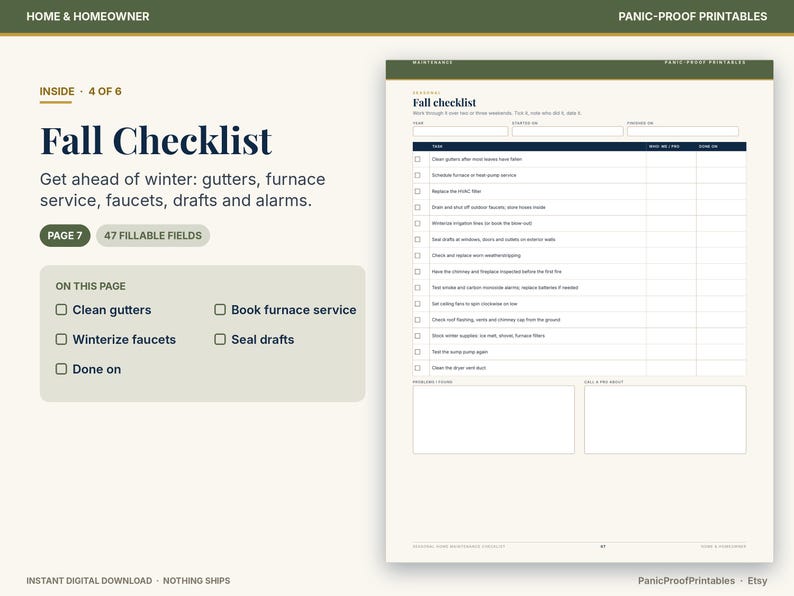Viewport: 794px width, 596px height.
Task: Click the 47 FILLABLE FIELDS badge
Action: tap(153, 235)
